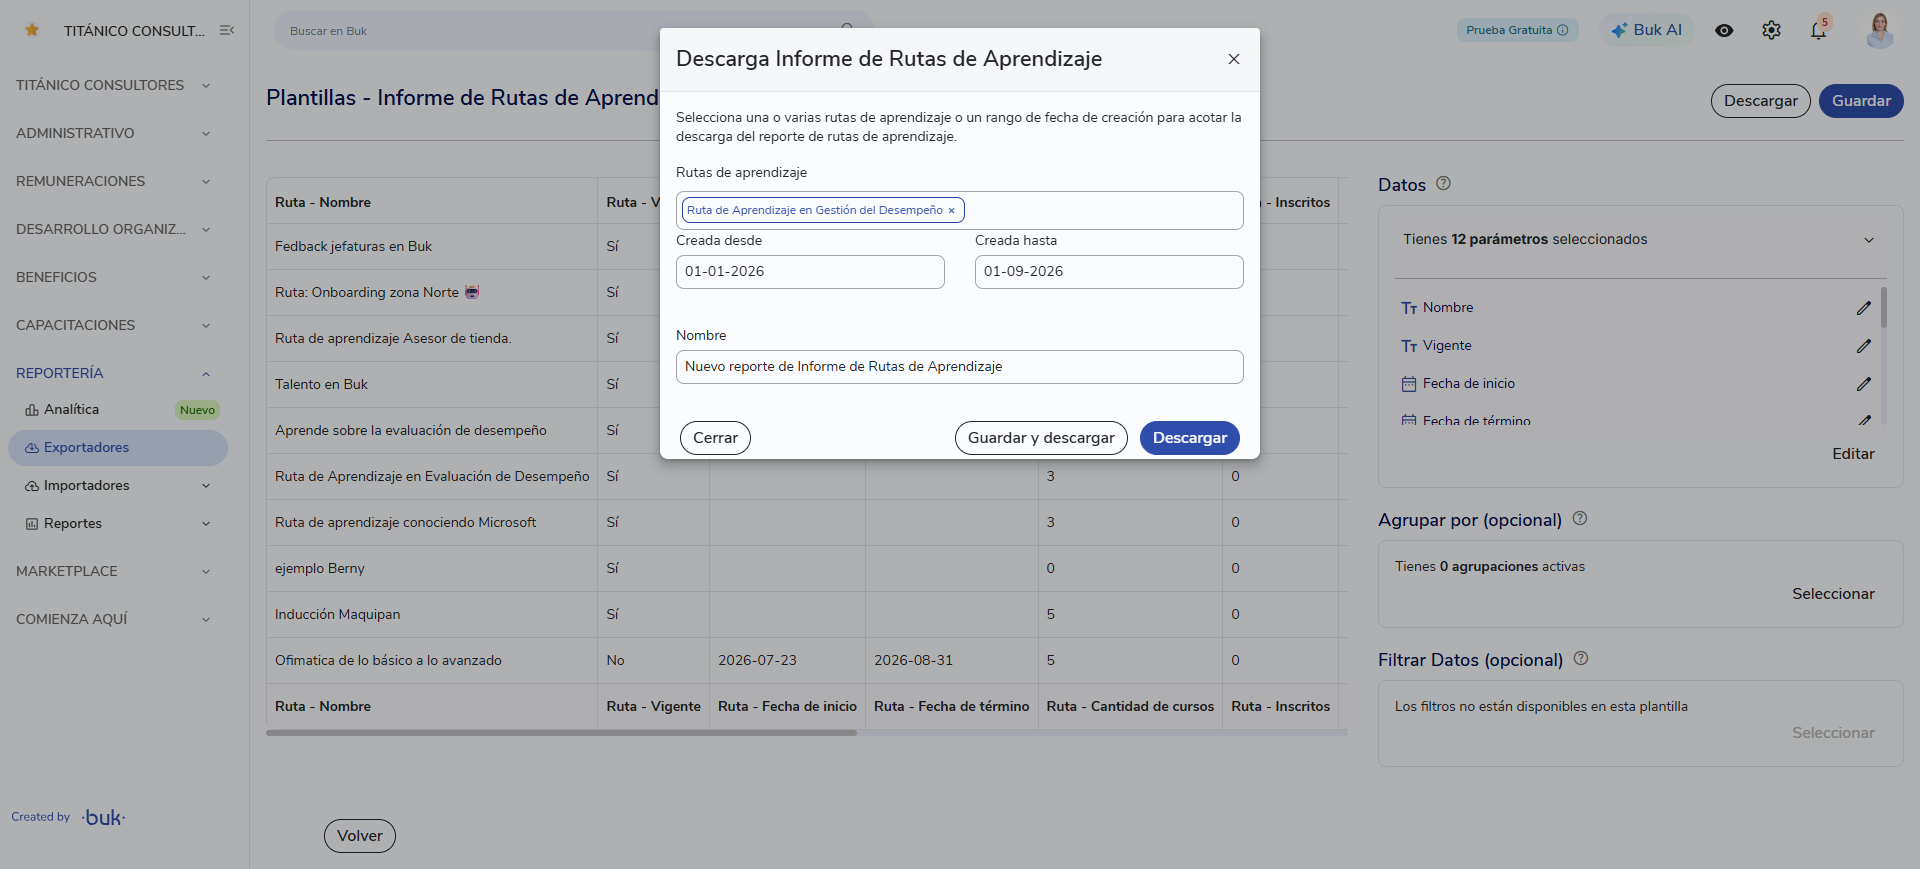Click the table horizontal scrollbar

[x=561, y=733]
